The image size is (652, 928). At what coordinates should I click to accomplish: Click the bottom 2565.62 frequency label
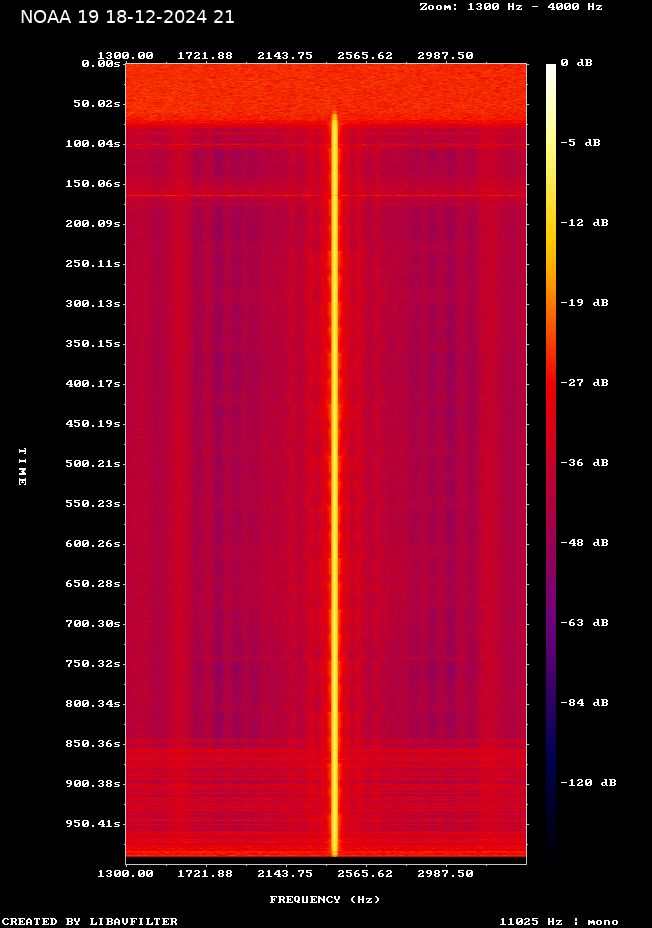pyautogui.click(x=365, y=873)
